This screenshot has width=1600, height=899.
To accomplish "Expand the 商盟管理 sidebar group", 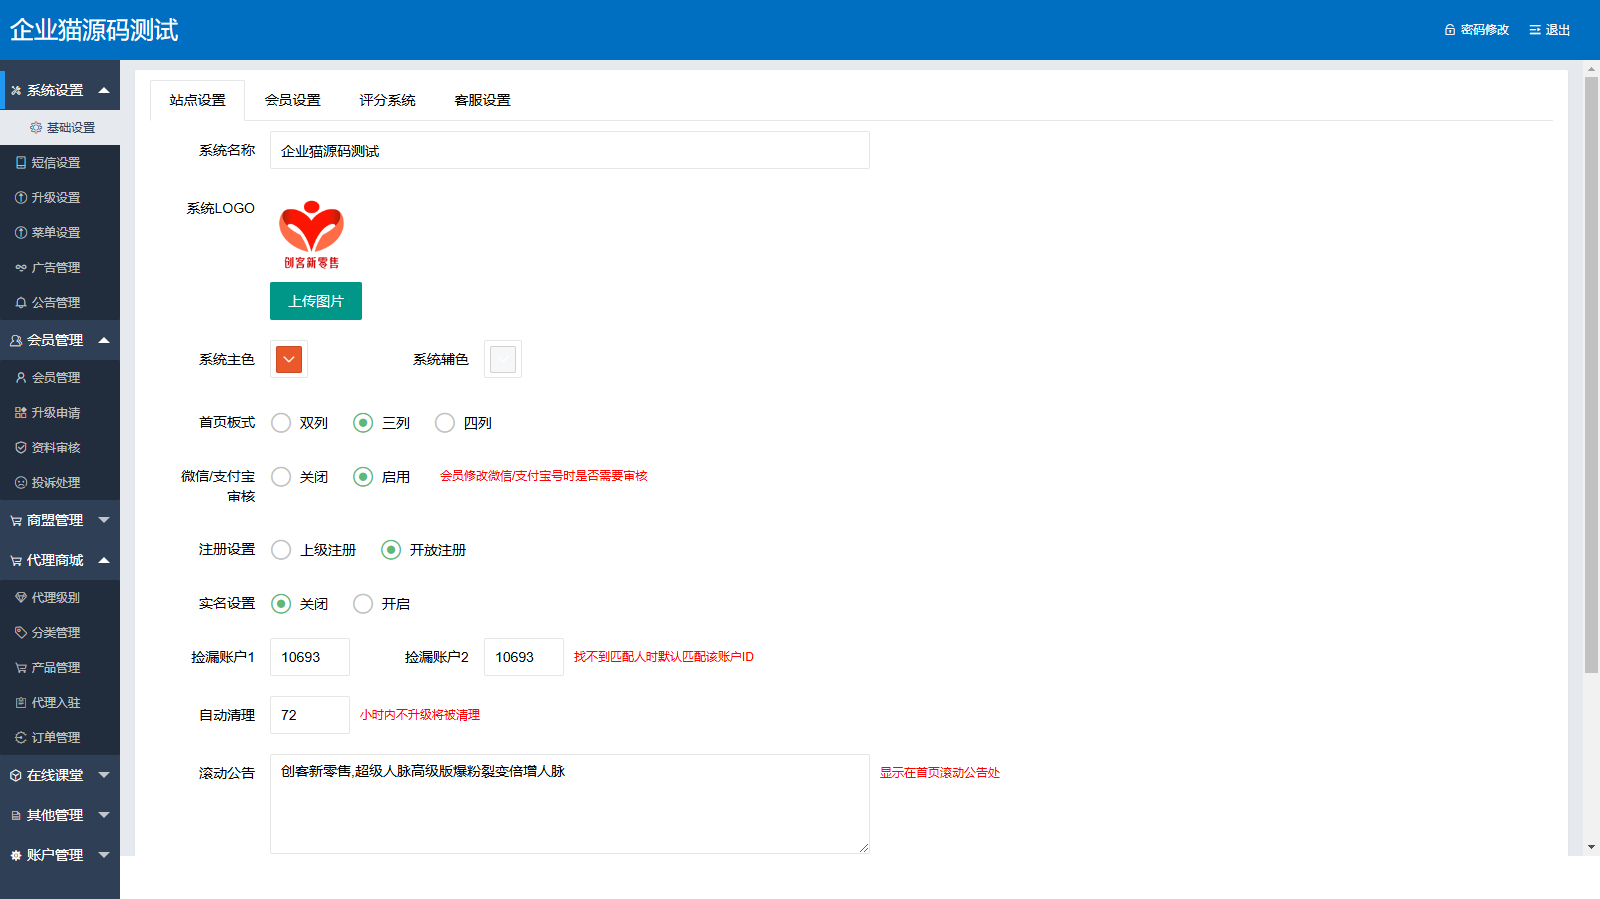I will tap(103, 520).
